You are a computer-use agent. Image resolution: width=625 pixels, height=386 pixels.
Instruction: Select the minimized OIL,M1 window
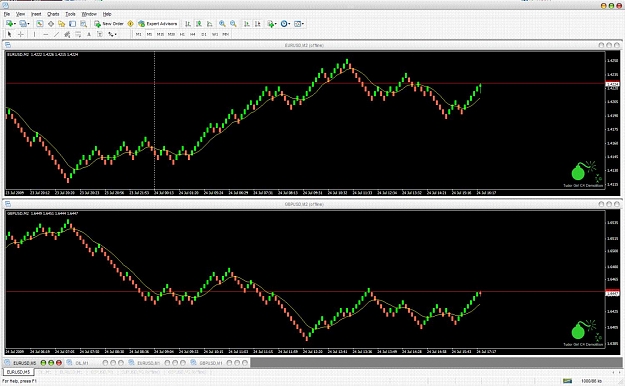pyautogui.click(x=82, y=363)
